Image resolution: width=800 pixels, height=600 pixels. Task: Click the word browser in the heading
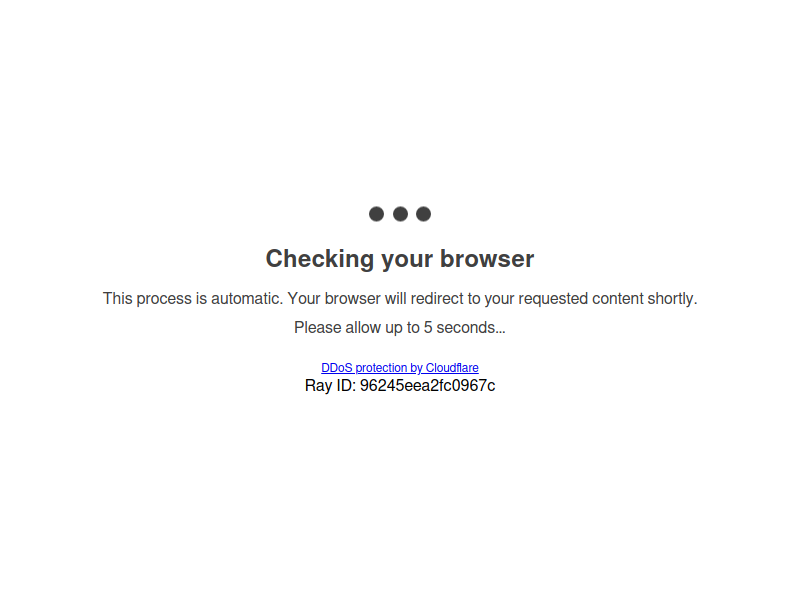pos(487,259)
